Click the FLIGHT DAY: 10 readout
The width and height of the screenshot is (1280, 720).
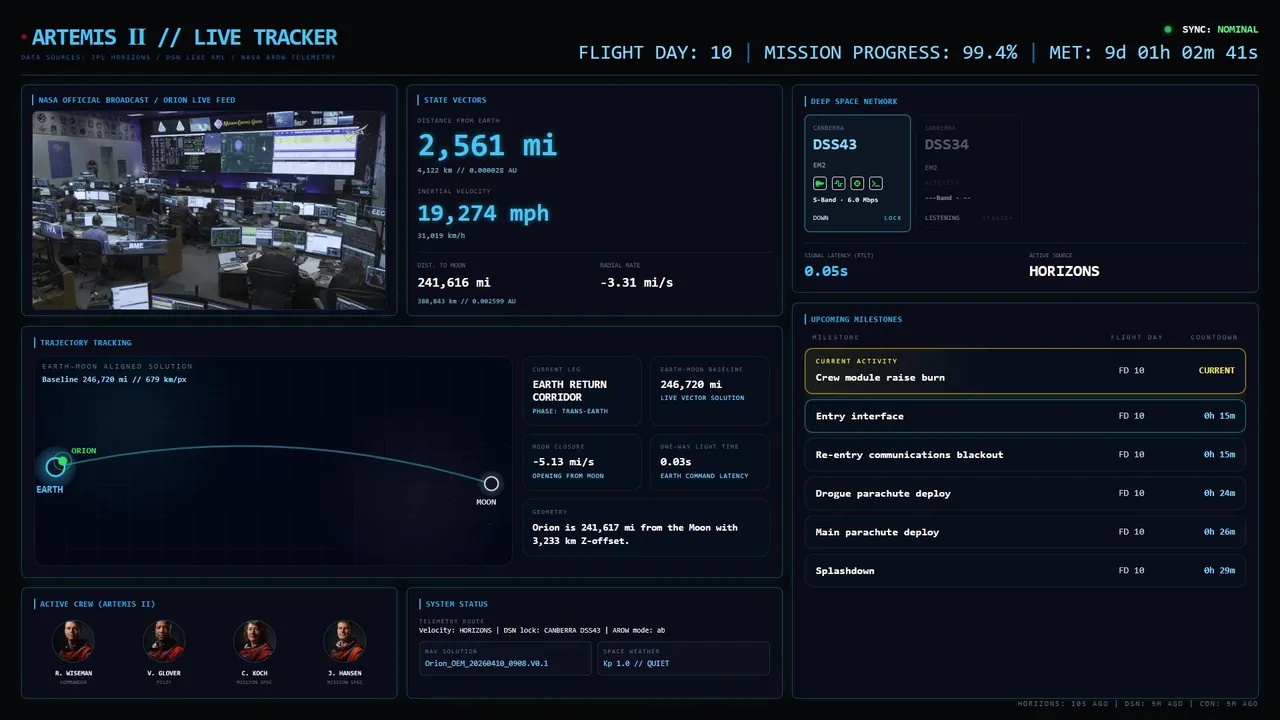click(x=655, y=52)
